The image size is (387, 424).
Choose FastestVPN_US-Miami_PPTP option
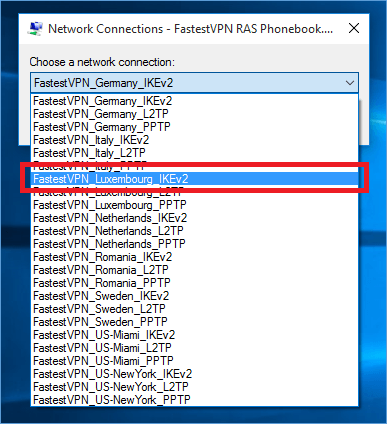pos(194,361)
